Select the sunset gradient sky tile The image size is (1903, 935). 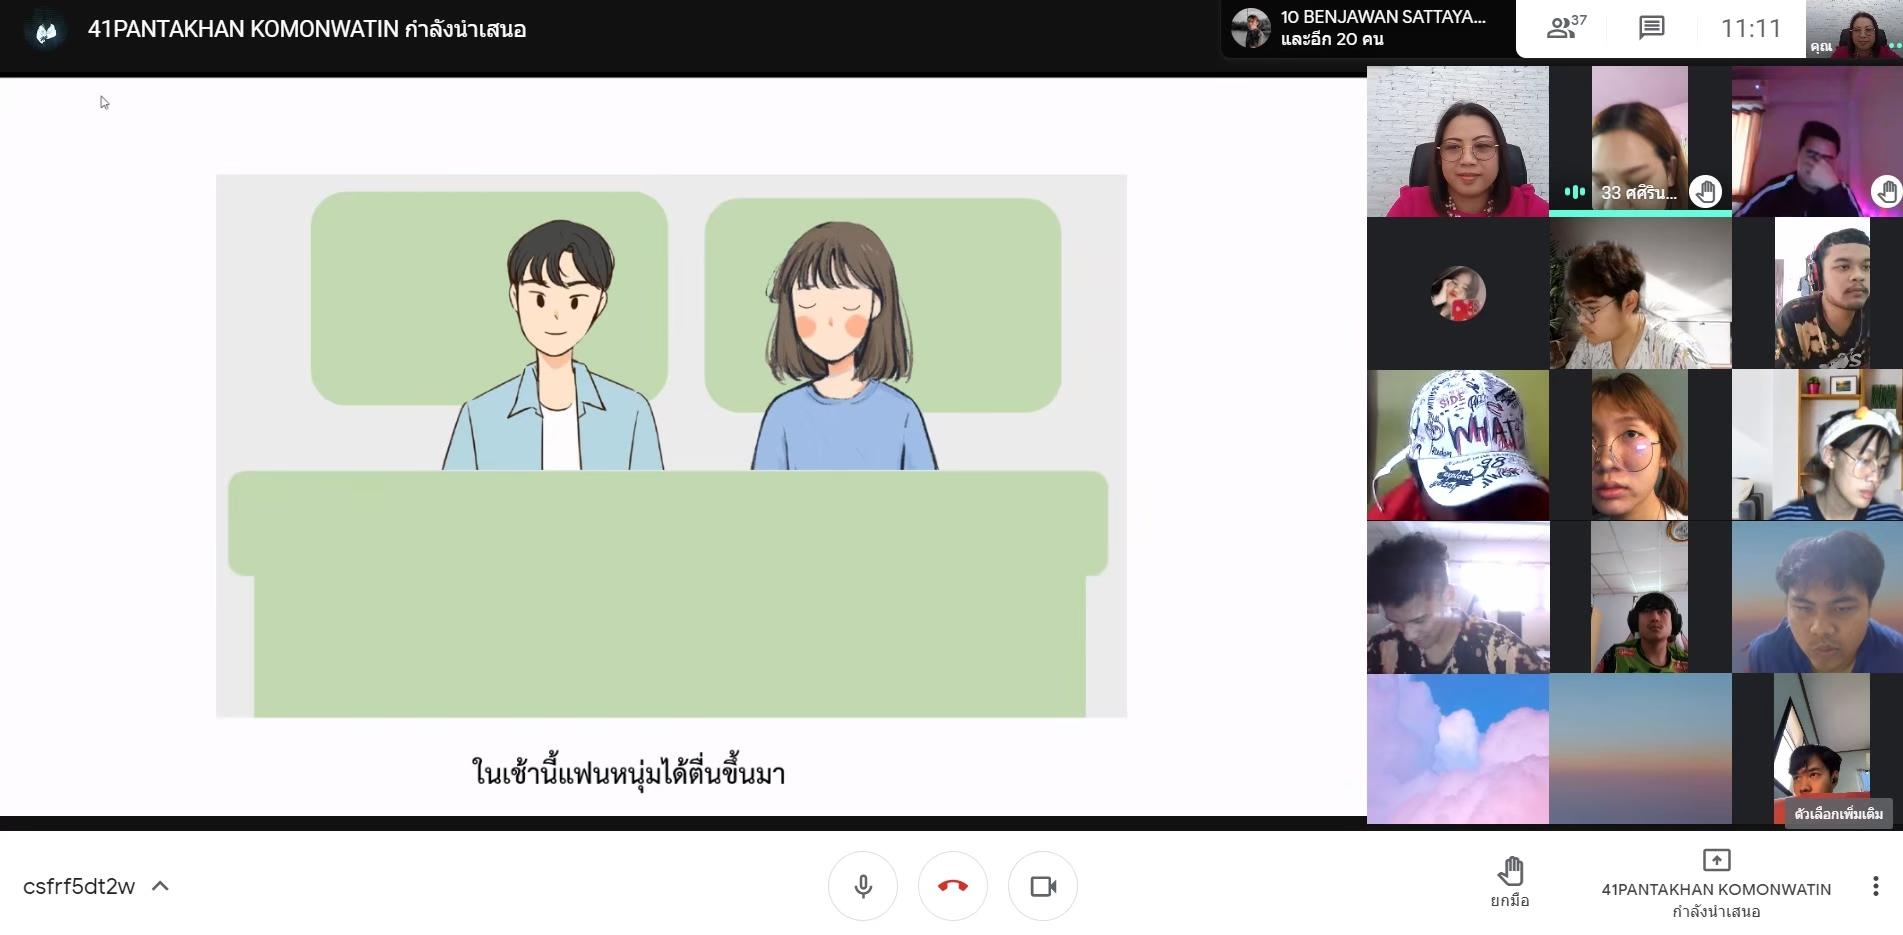(x=1640, y=749)
